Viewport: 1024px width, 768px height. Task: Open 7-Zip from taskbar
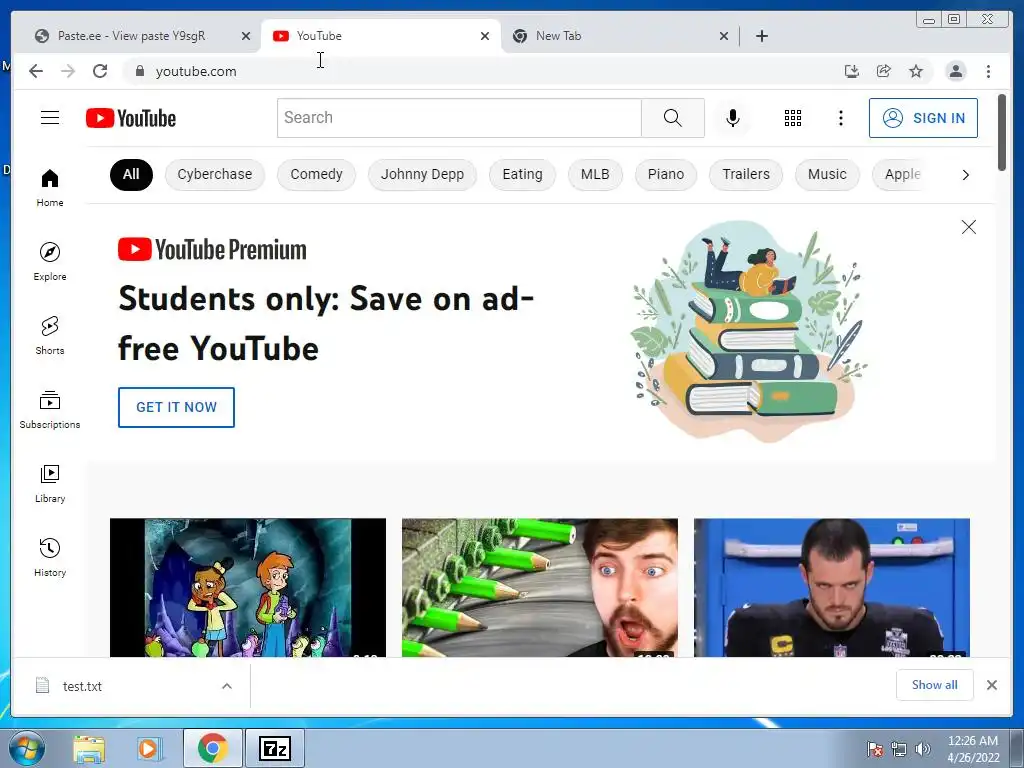pos(274,748)
